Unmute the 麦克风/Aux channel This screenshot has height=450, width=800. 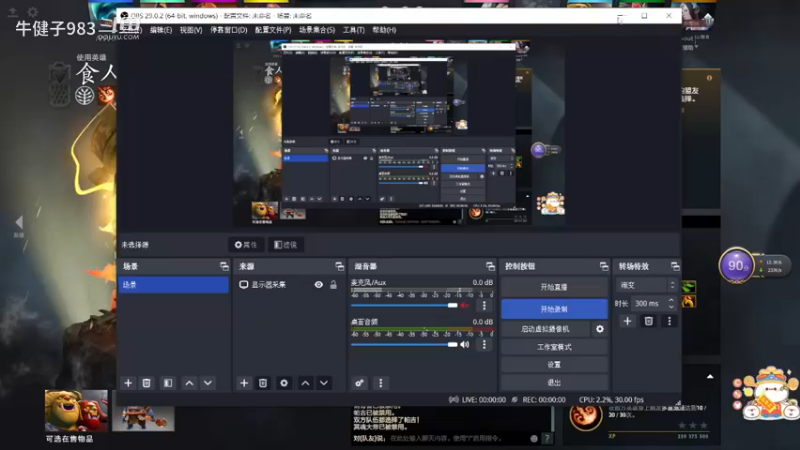(x=464, y=305)
